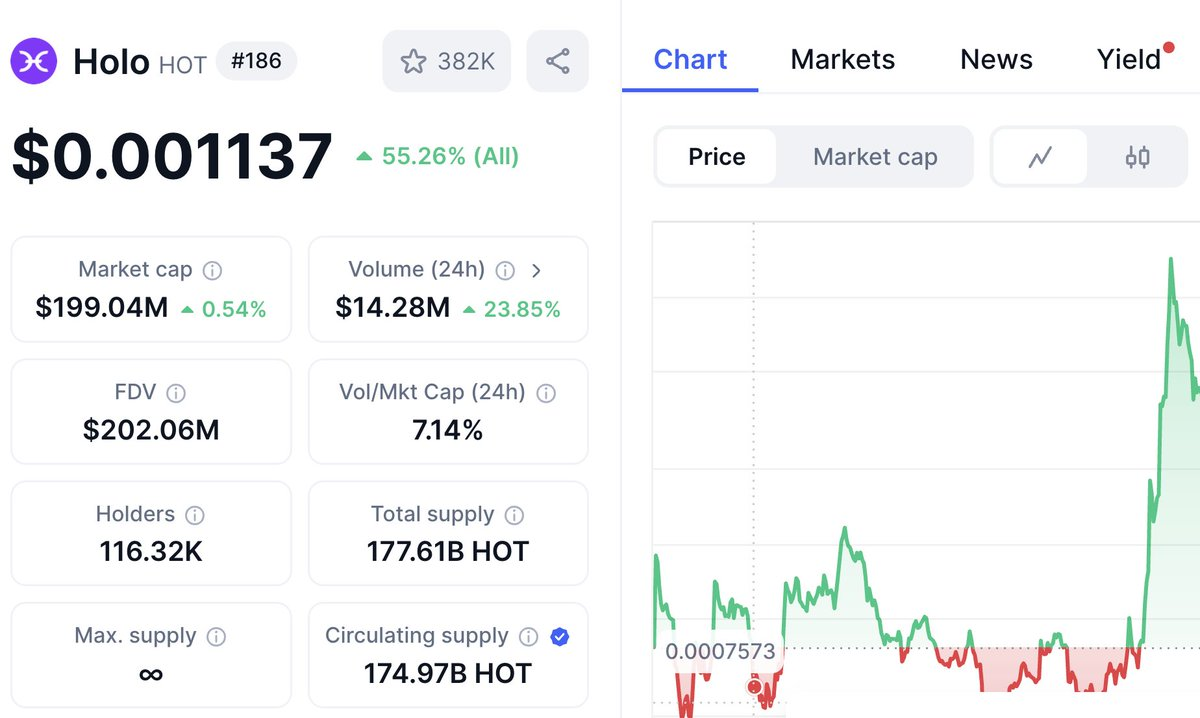1200x718 pixels.
Task: Click Holders info icon
Action: pos(195,515)
